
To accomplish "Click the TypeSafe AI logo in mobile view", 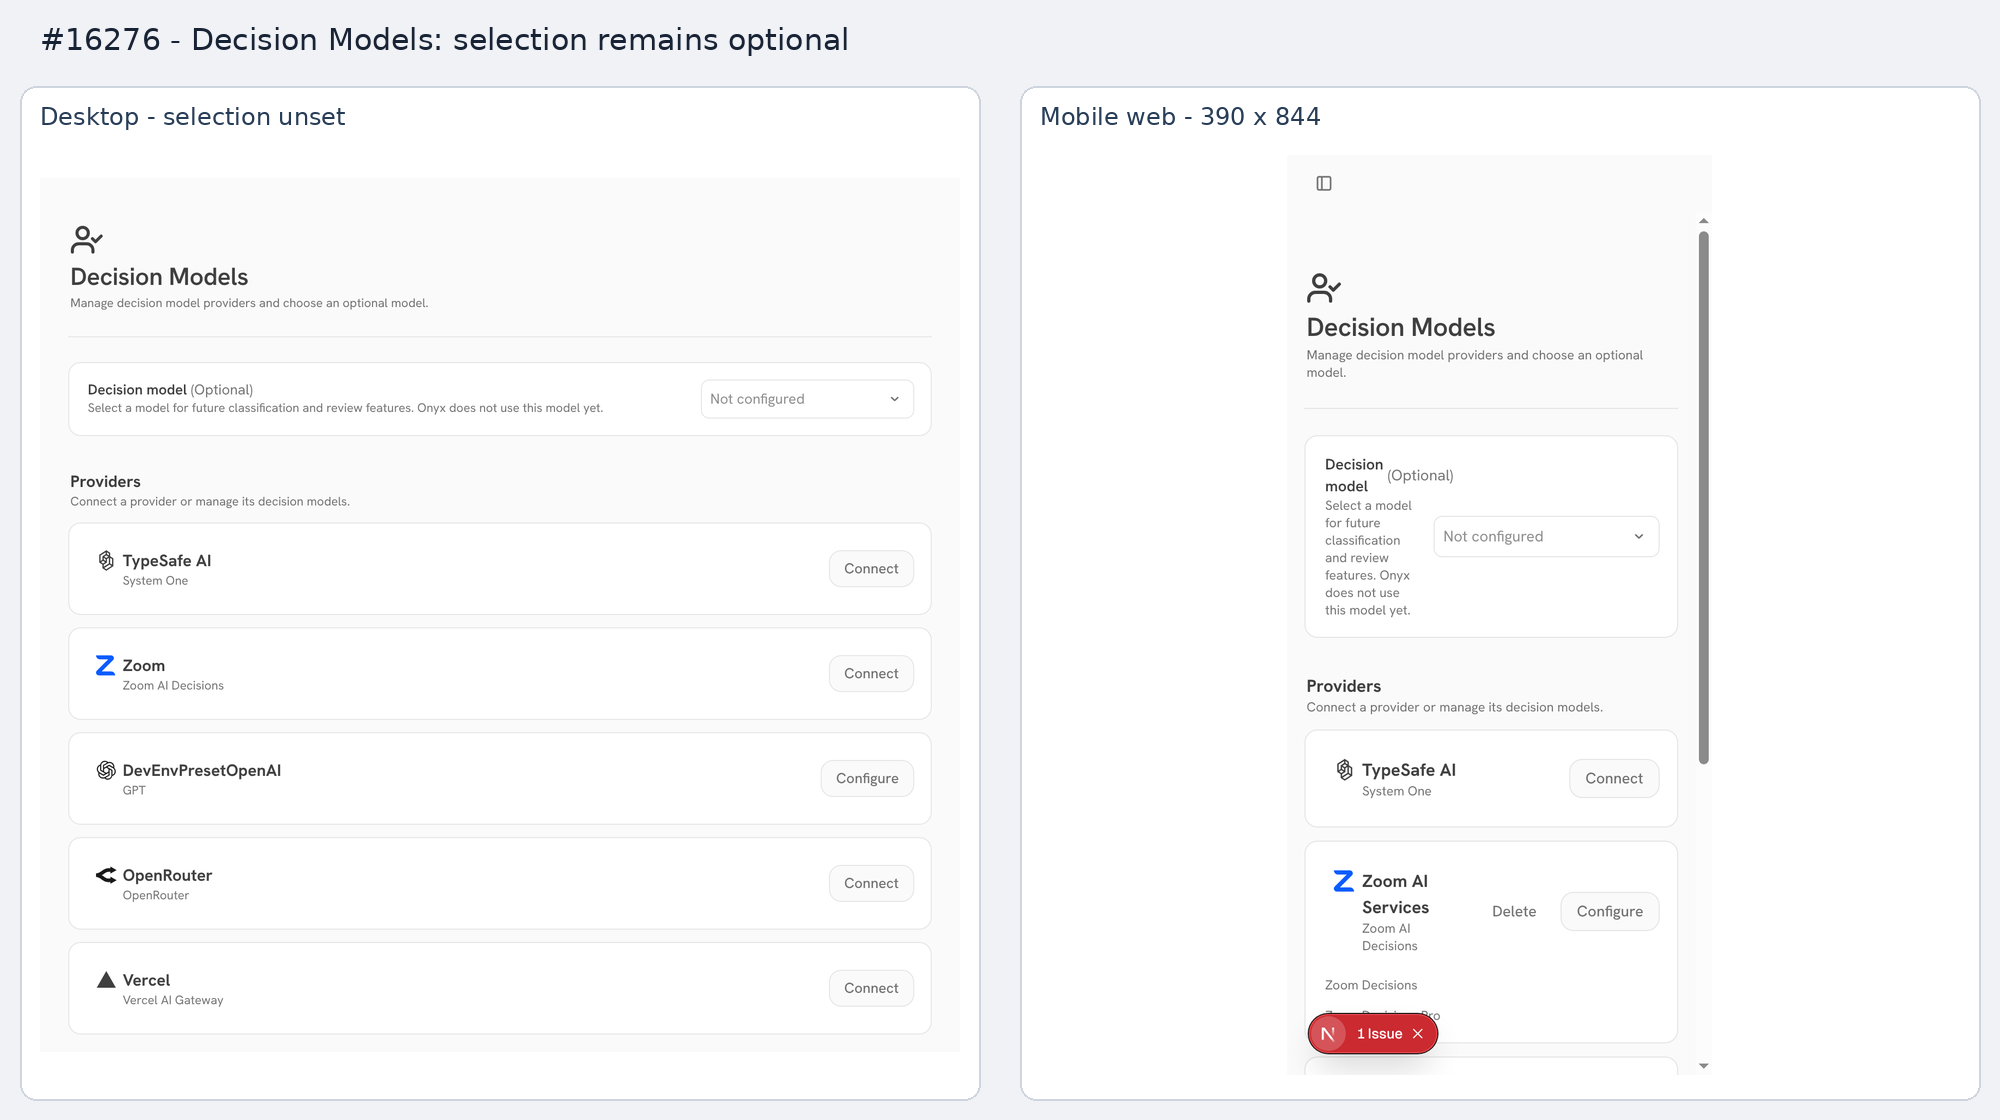I will [1345, 769].
